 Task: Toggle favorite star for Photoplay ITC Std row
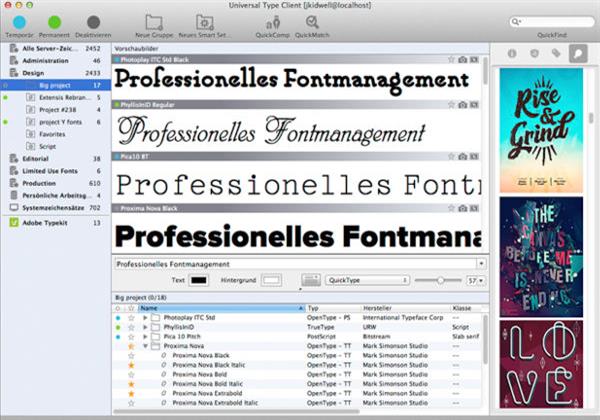(x=131, y=317)
